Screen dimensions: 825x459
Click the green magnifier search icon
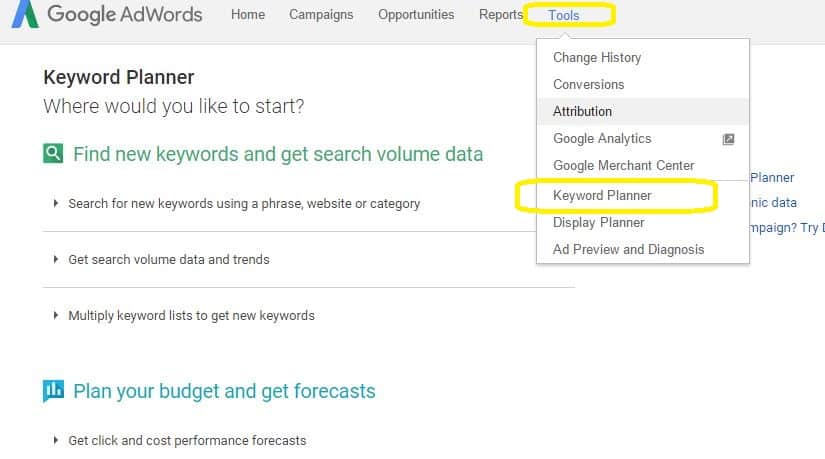pos(53,154)
